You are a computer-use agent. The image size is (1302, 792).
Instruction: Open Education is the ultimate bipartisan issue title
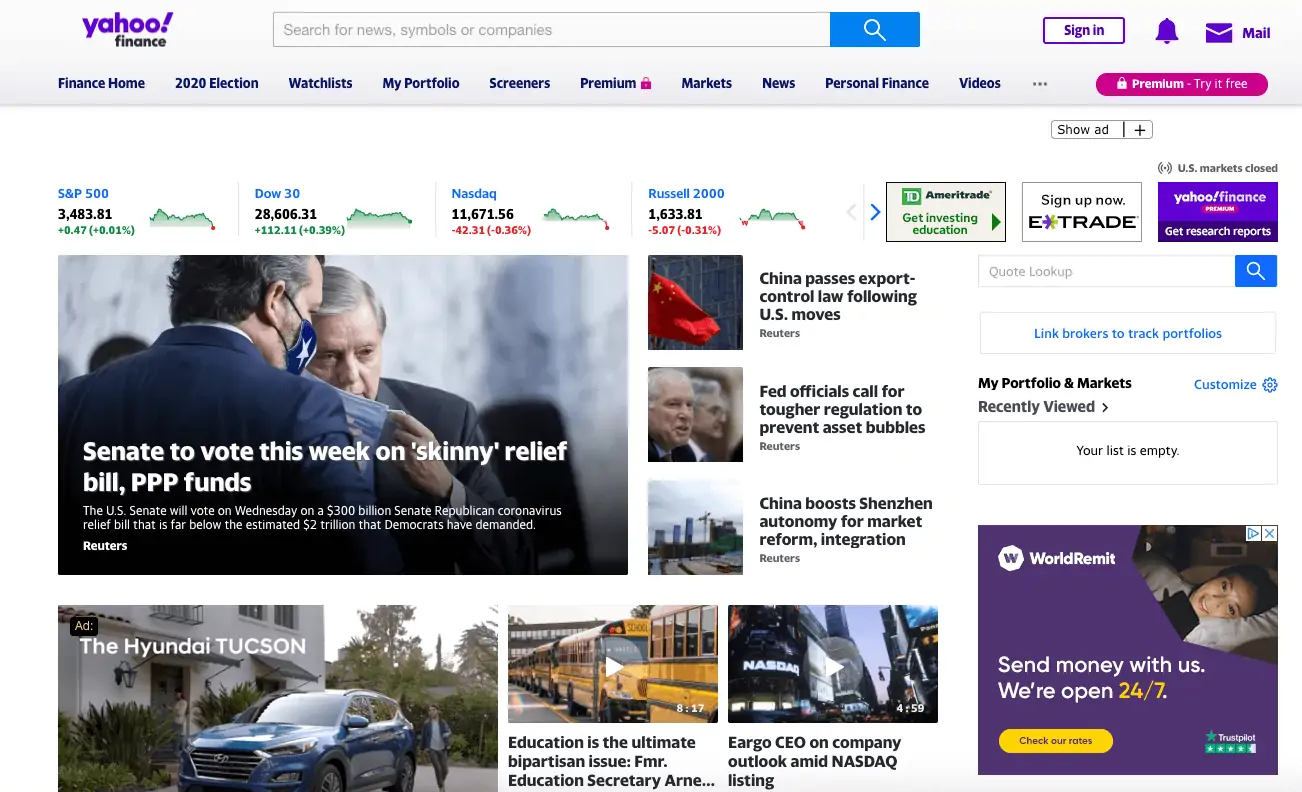pos(611,761)
